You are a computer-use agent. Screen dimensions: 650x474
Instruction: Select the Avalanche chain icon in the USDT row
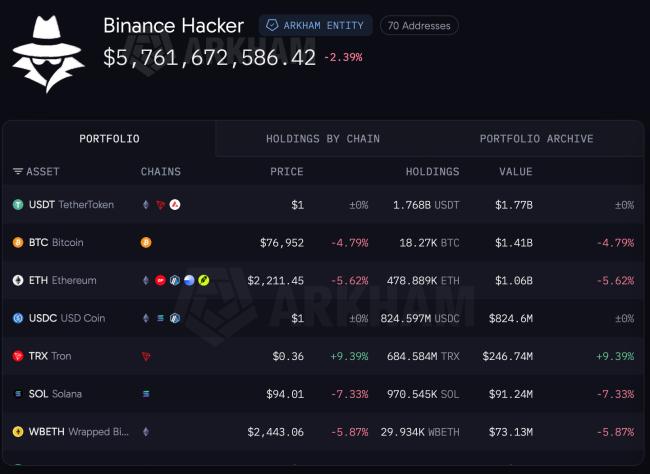[175, 204]
